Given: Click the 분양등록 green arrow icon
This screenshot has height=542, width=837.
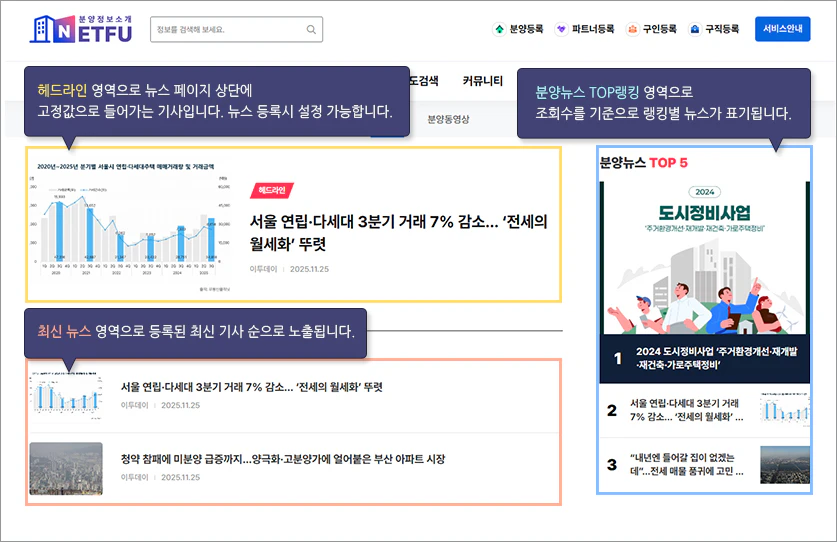Looking at the screenshot, I should (x=499, y=29).
